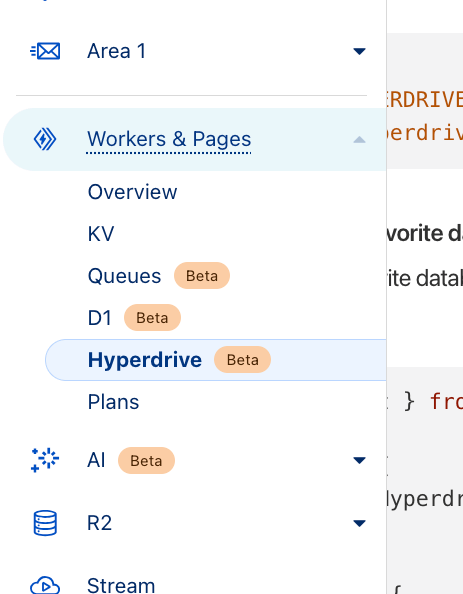Open the KV submenu item
This screenshot has width=463, height=594.
tap(101, 234)
